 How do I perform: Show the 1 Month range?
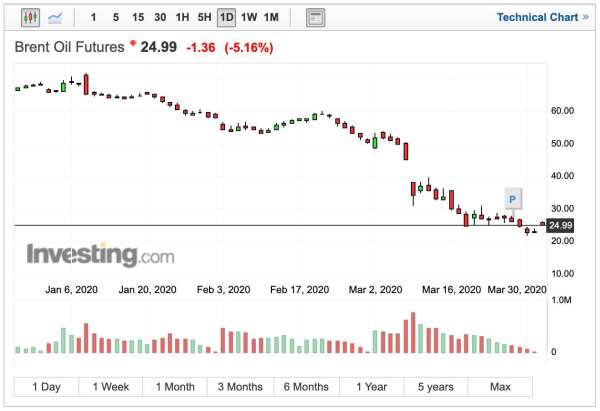pos(175,387)
